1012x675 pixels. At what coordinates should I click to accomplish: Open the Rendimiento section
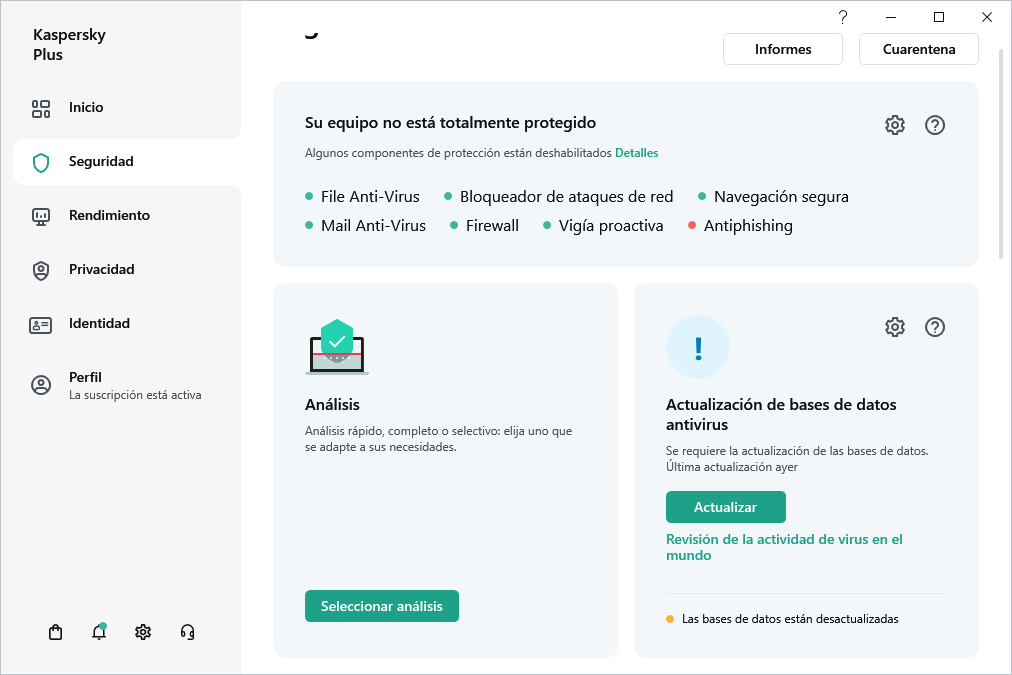click(109, 216)
